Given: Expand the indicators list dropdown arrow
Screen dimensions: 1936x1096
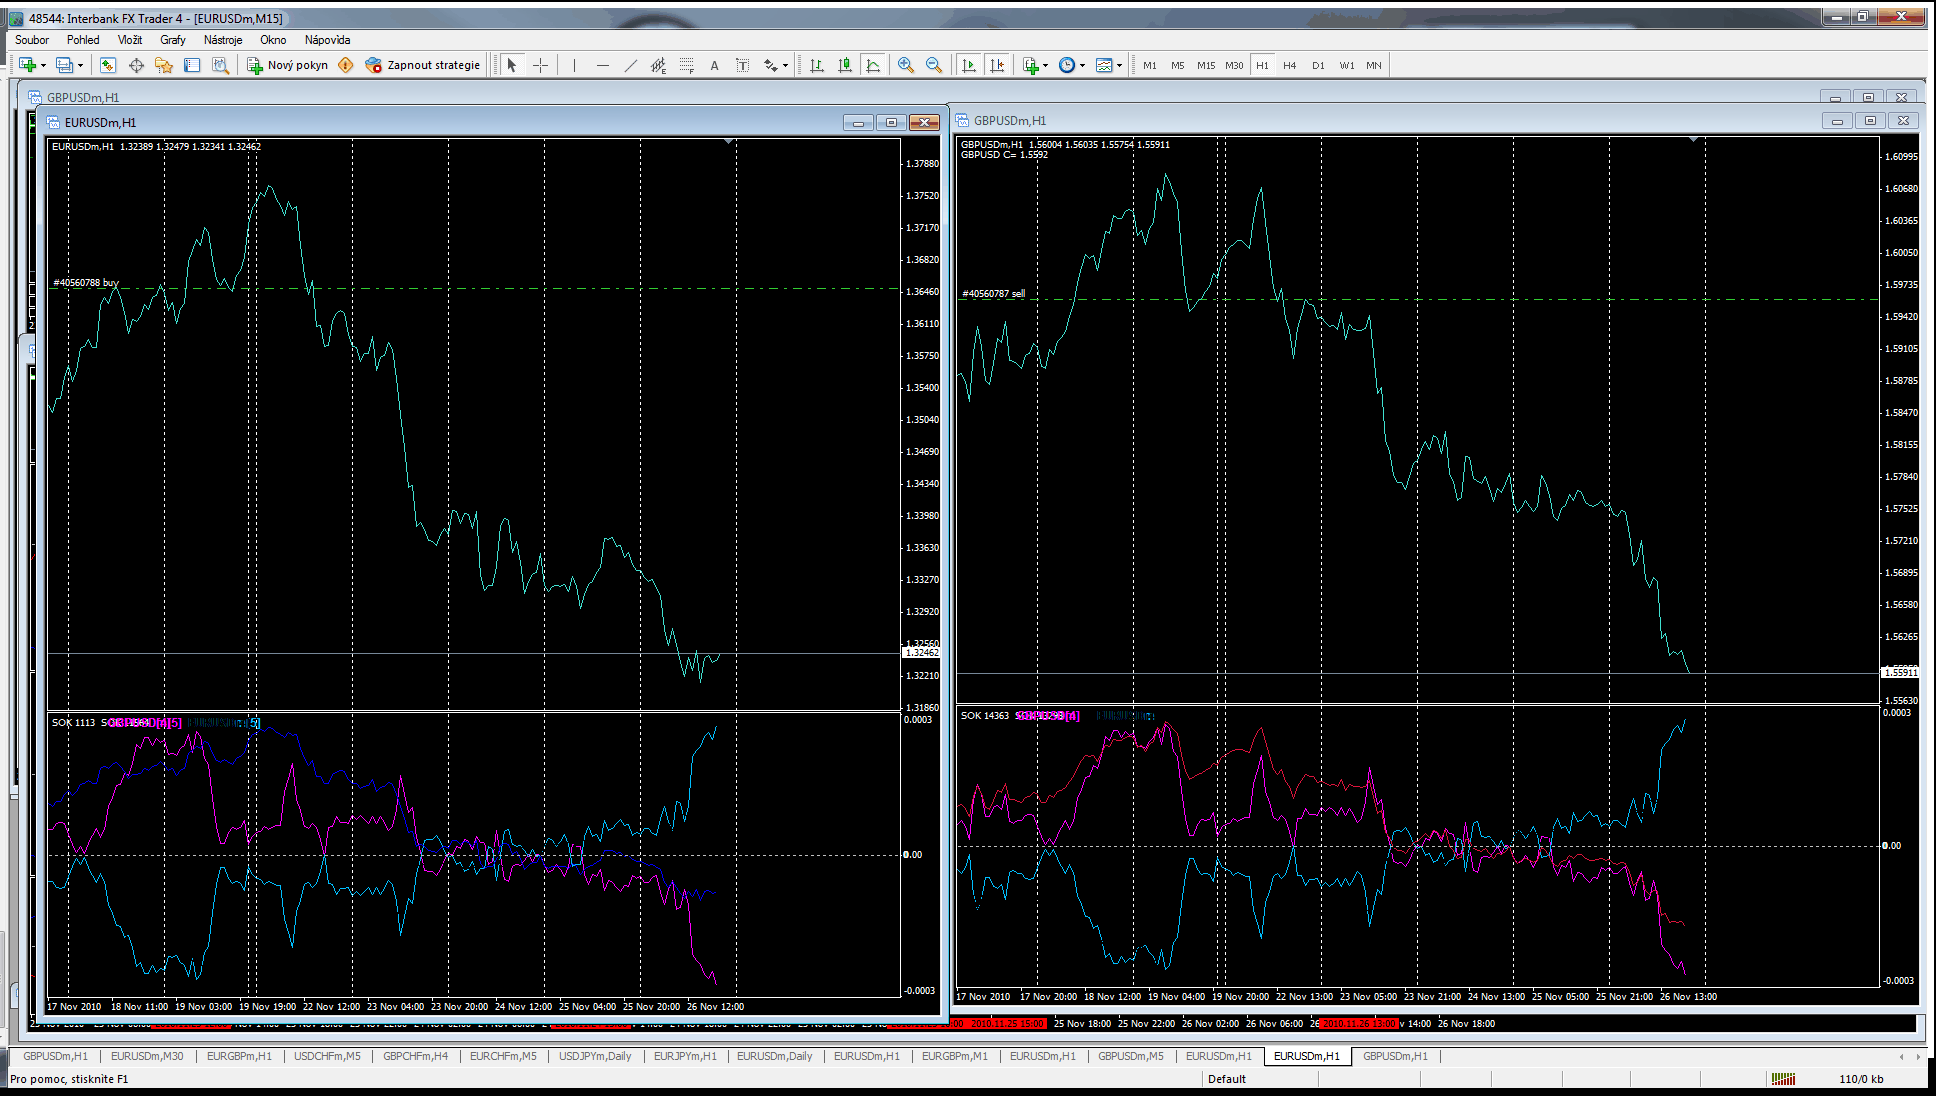Looking at the screenshot, I should [x=1045, y=65].
